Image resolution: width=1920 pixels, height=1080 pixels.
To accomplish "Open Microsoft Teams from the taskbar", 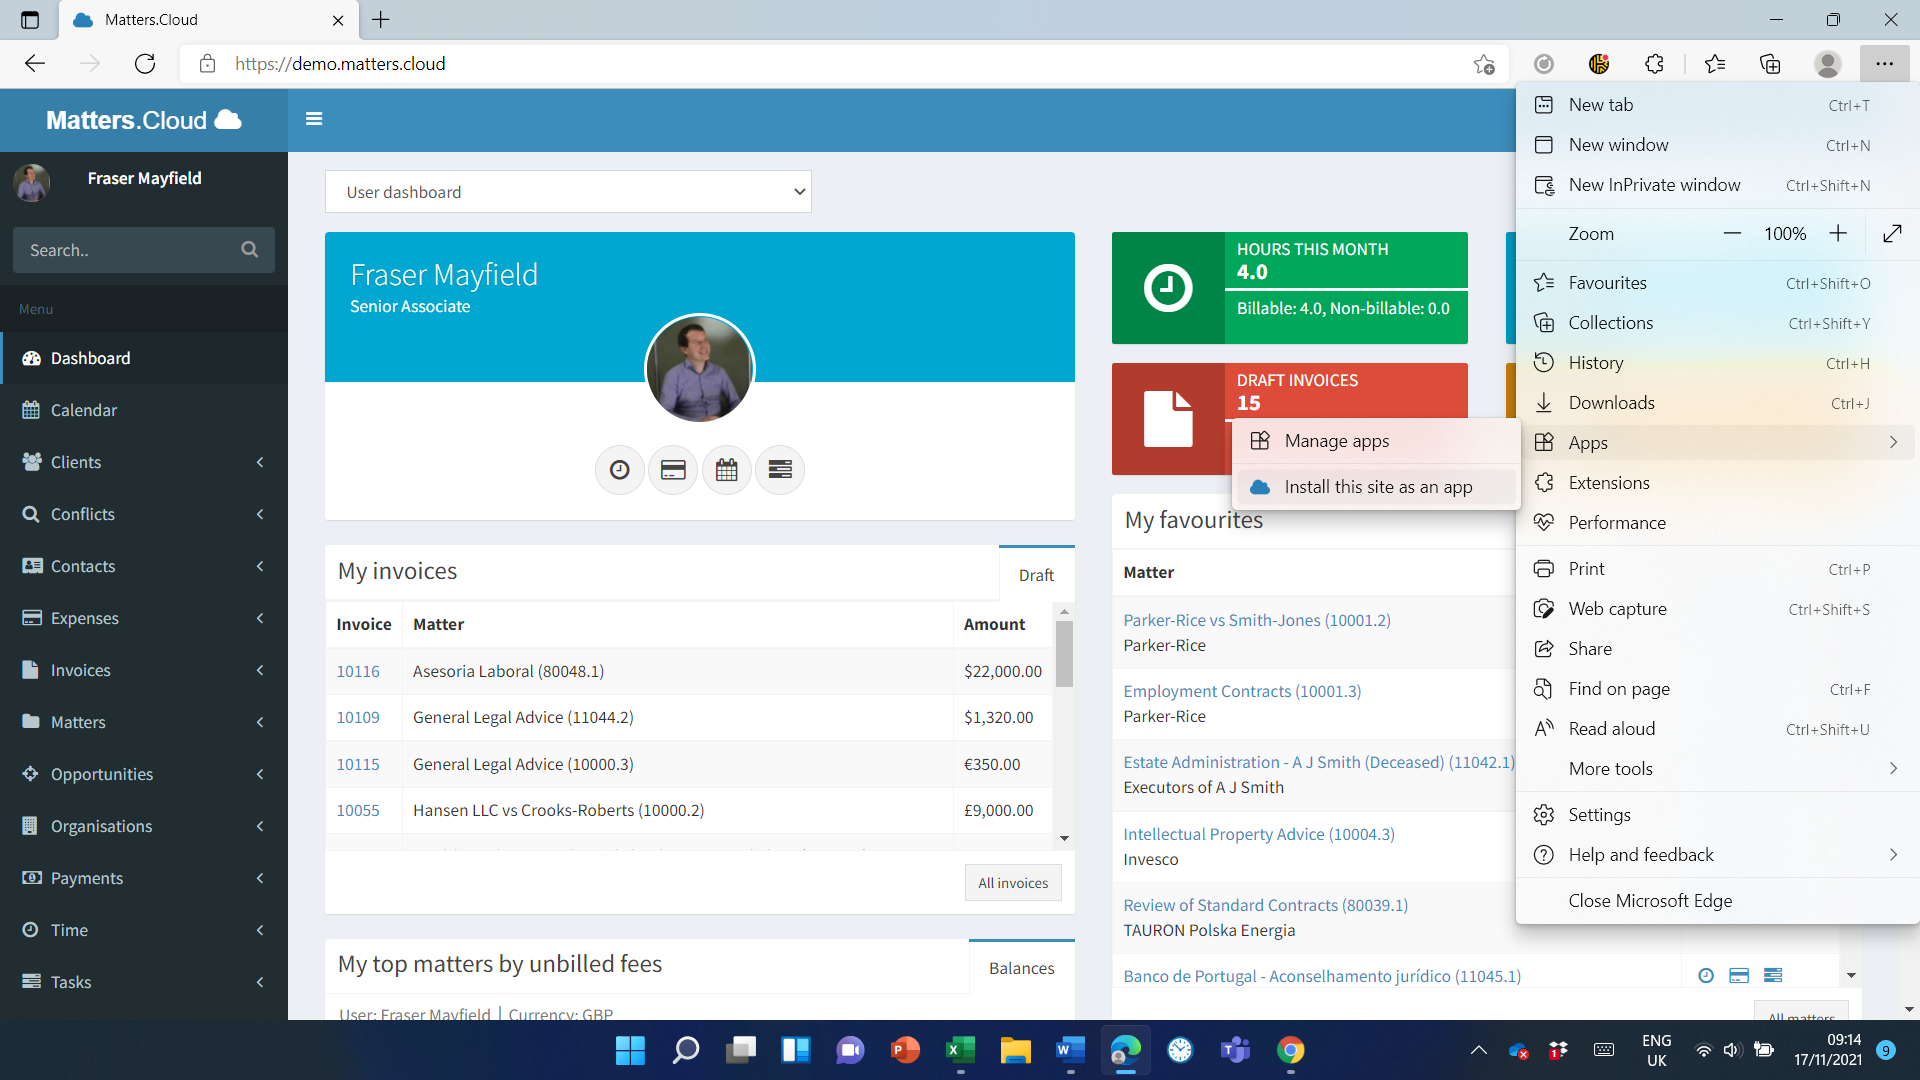I will [x=1235, y=1051].
